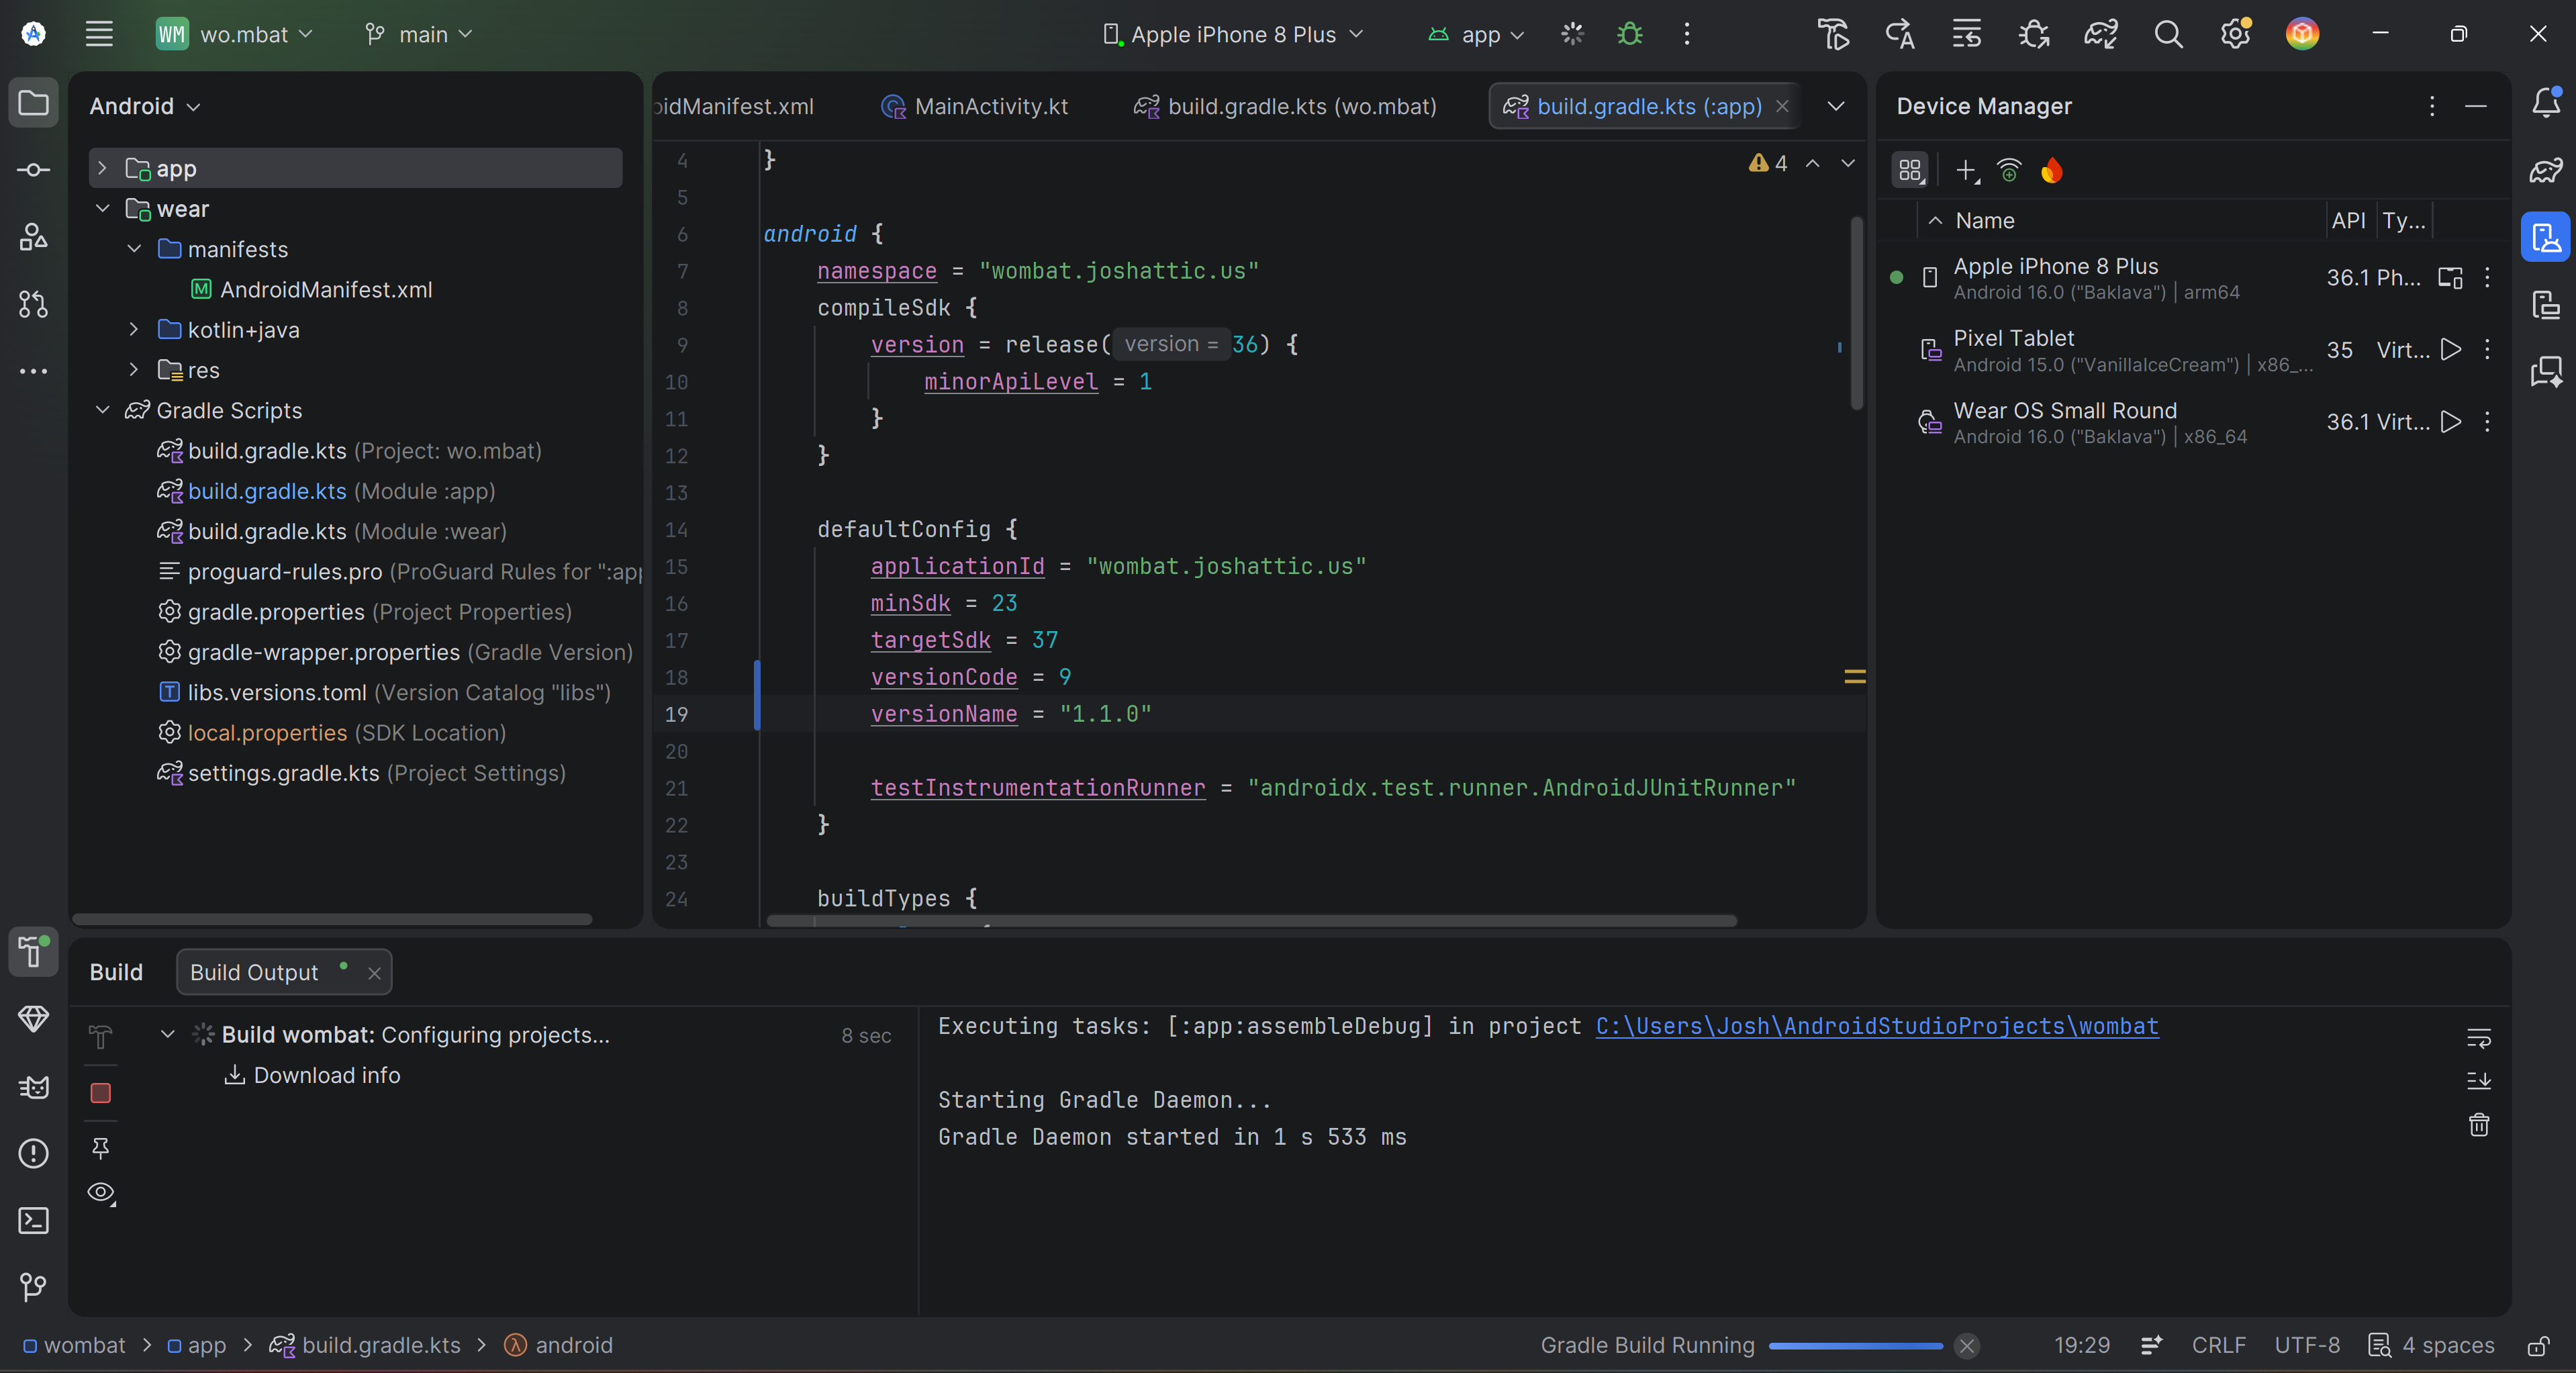Image resolution: width=2576 pixels, height=1373 pixels.
Task: Open wombat project path link
Action: [x=1876, y=1026]
